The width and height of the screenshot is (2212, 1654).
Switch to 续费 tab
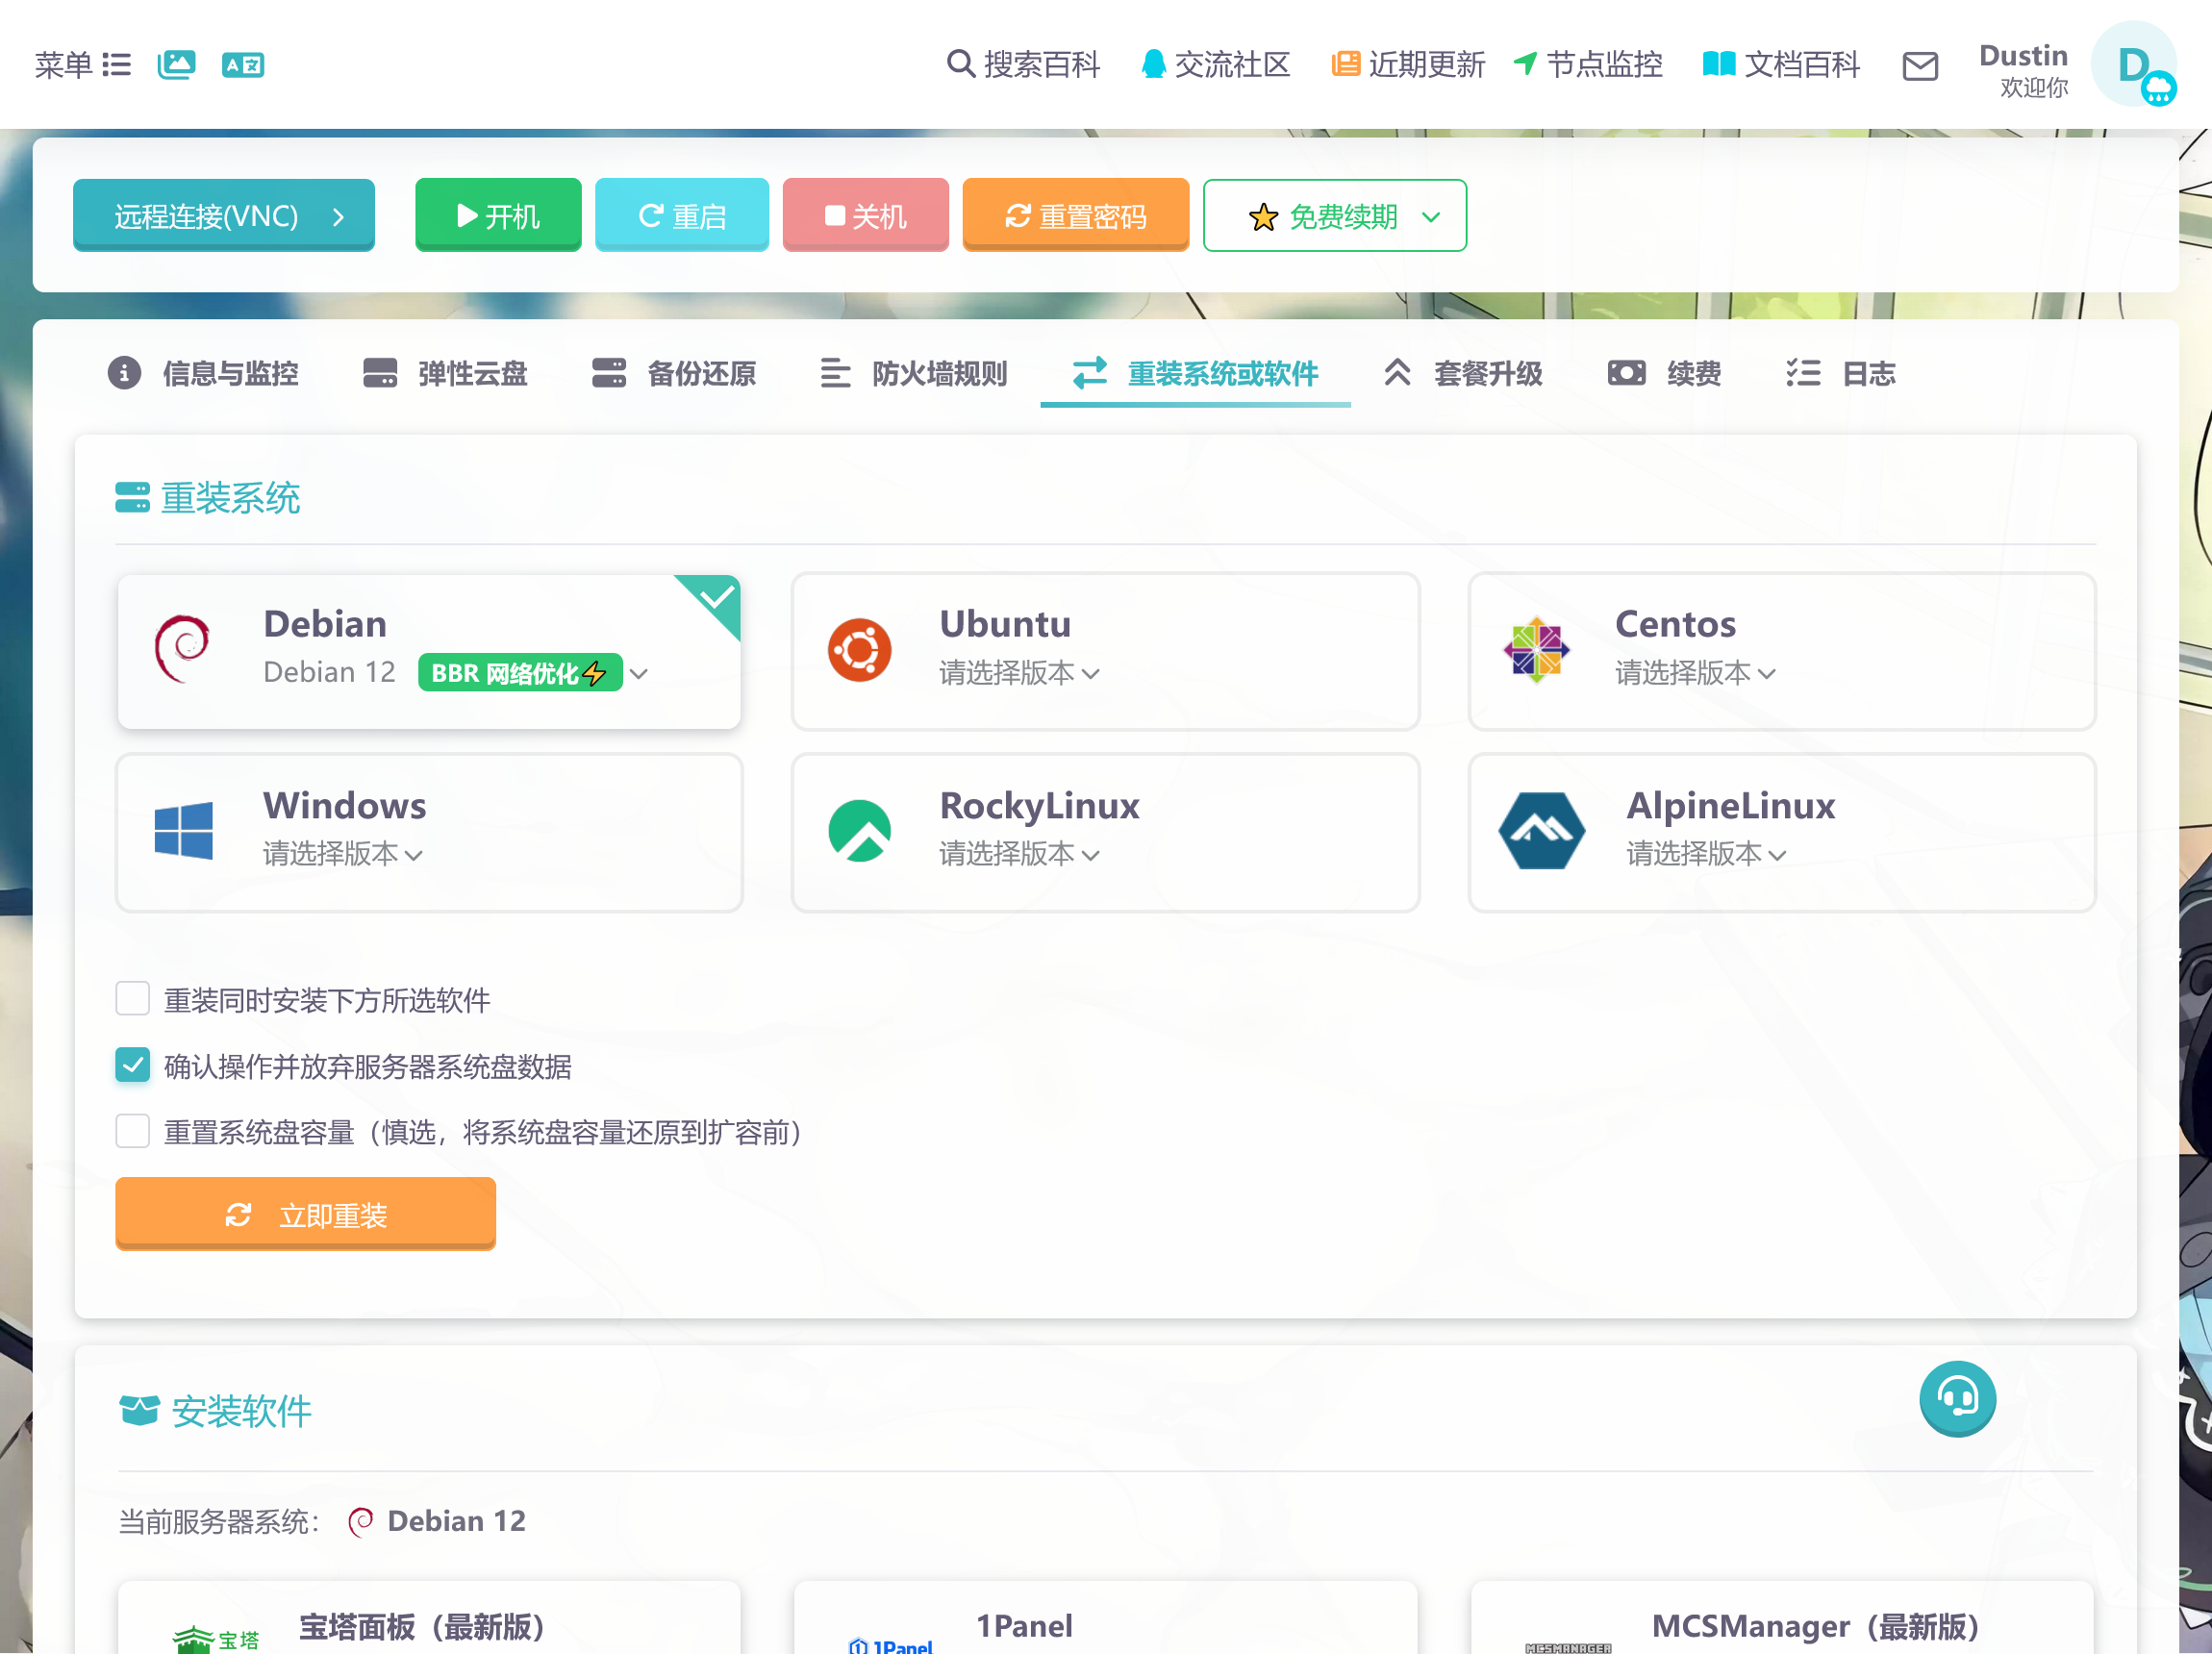[1665, 374]
